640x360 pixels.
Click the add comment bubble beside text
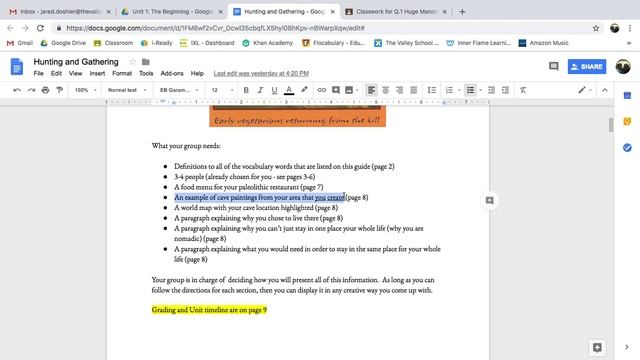(x=489, y=200)
